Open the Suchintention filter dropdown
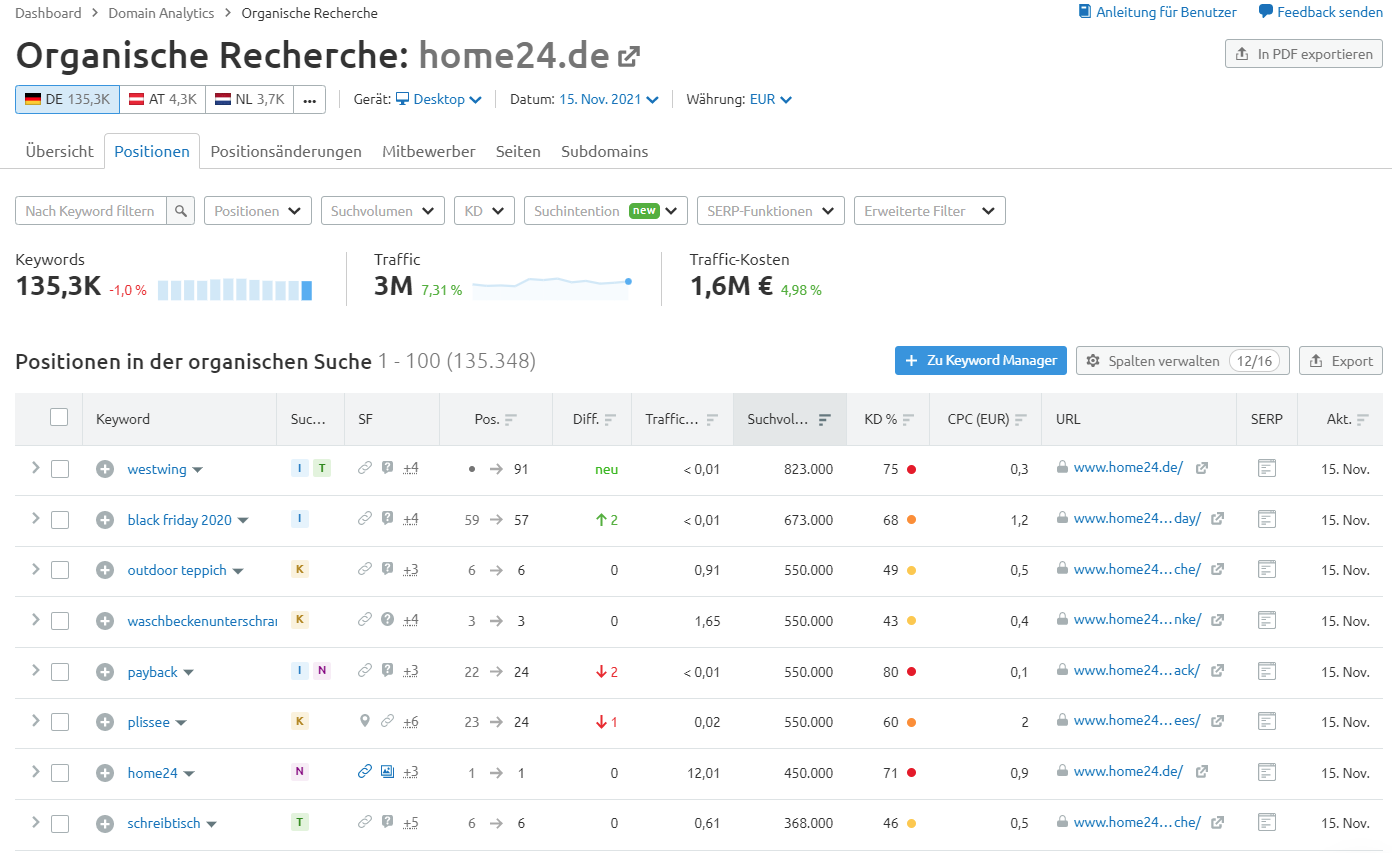 coord(606,211)
